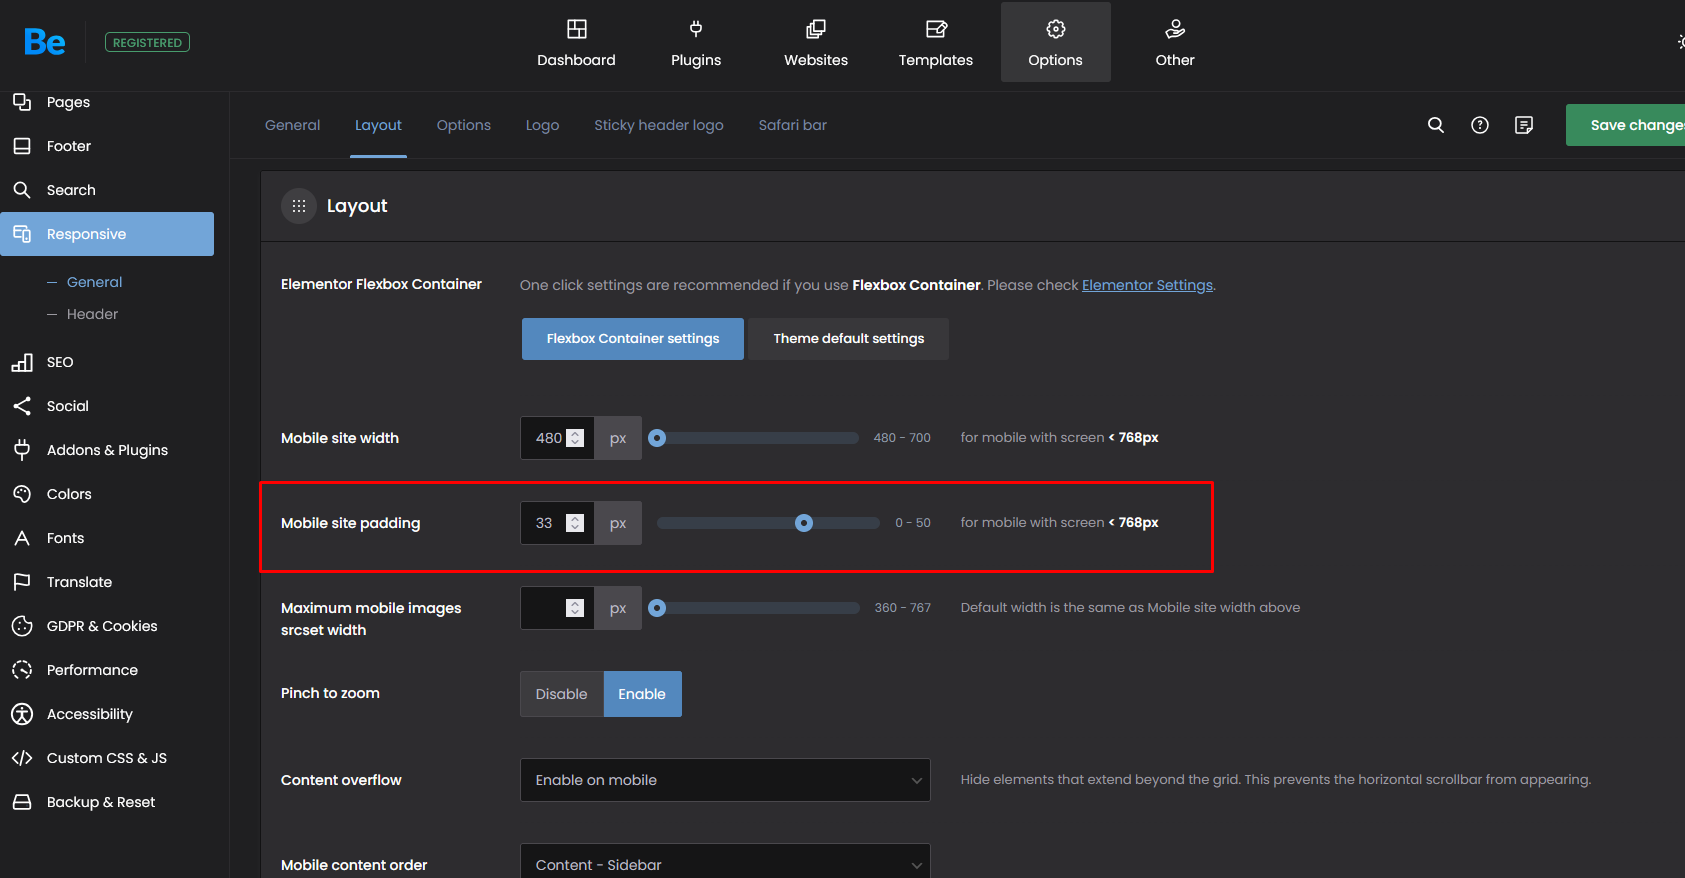Switch to the Options tab
Image resolution: width=1685 pixels, height=878 pixels.
[x=464, y=125]
